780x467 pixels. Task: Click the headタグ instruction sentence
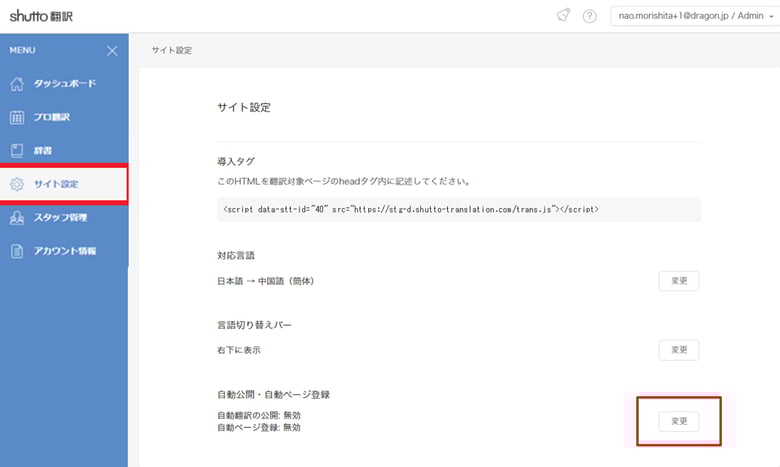coord(344,182)
